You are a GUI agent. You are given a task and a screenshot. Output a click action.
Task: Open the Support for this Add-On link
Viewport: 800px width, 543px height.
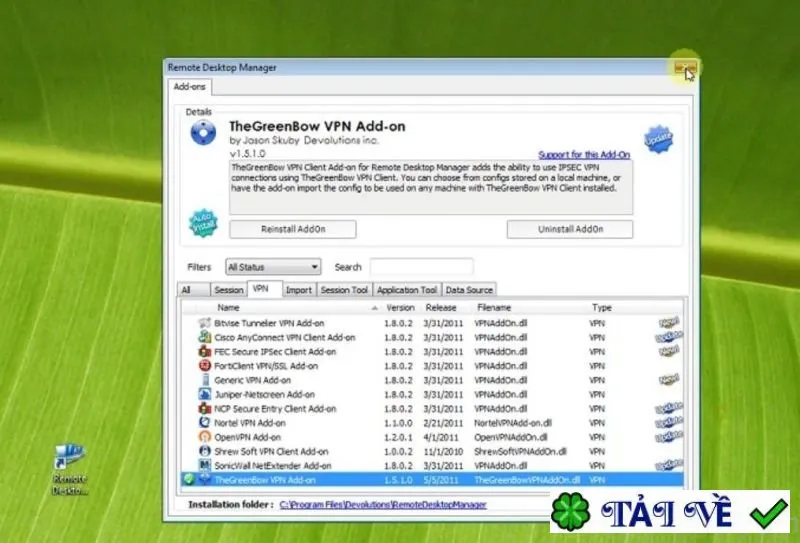click(584, 154)
